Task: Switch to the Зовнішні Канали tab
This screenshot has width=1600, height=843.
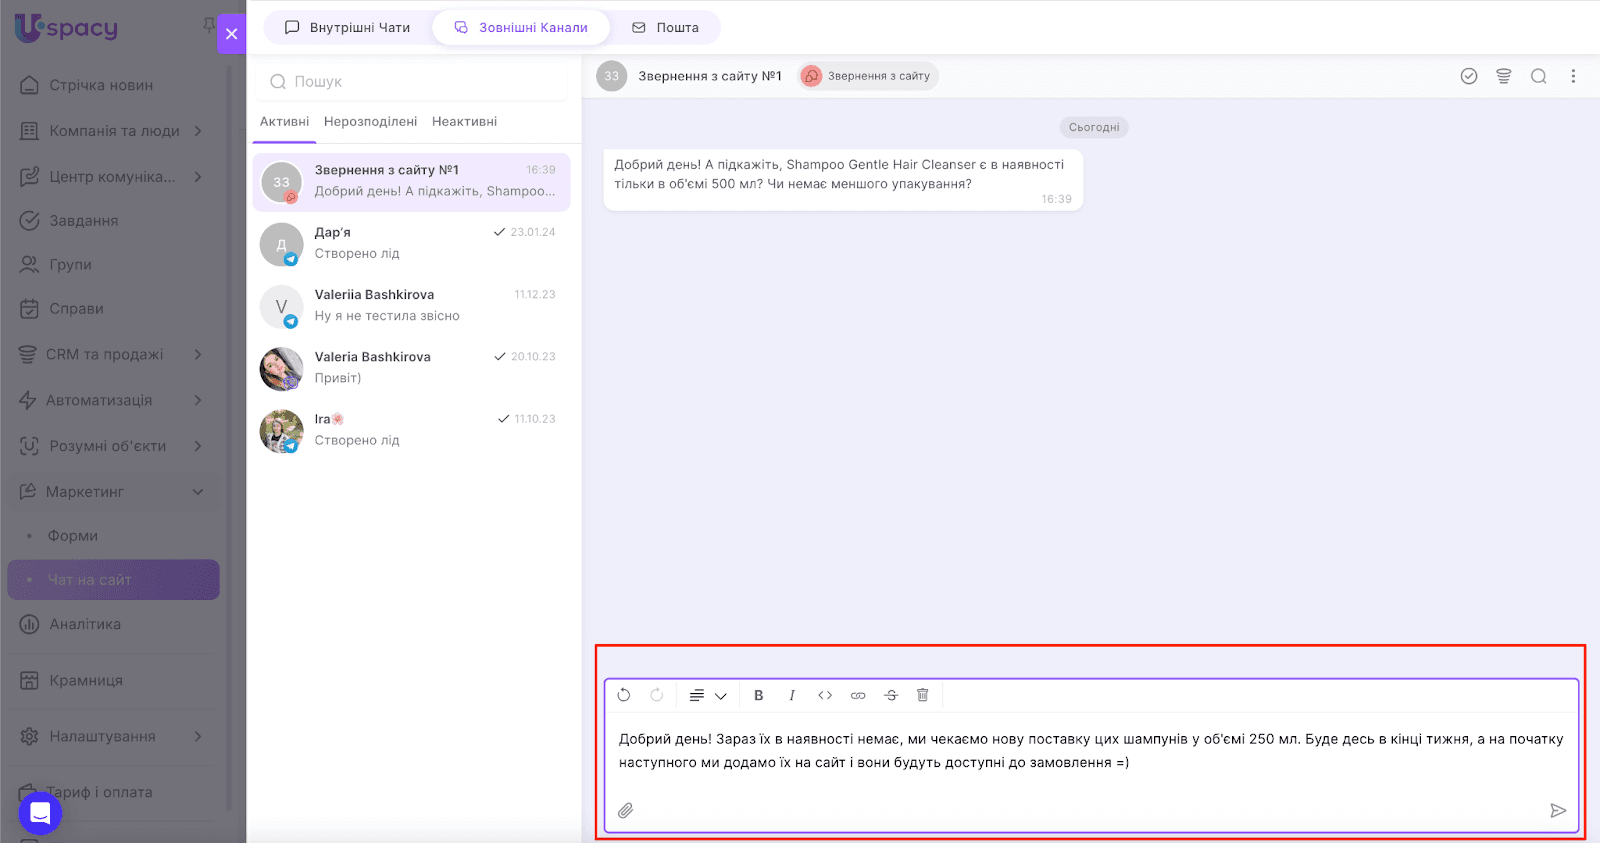Action: coord(521,28)
